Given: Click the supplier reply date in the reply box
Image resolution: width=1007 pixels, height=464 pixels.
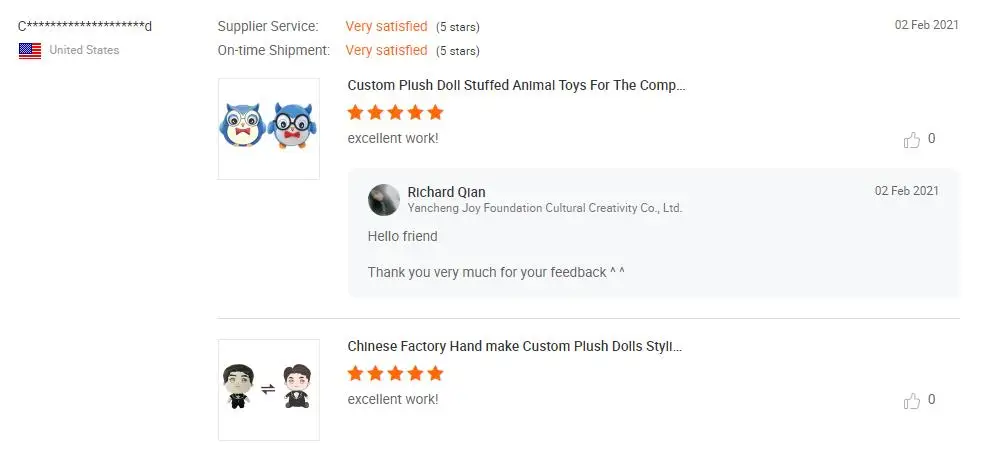Looking at the screenshot, I should click(906, 191).
